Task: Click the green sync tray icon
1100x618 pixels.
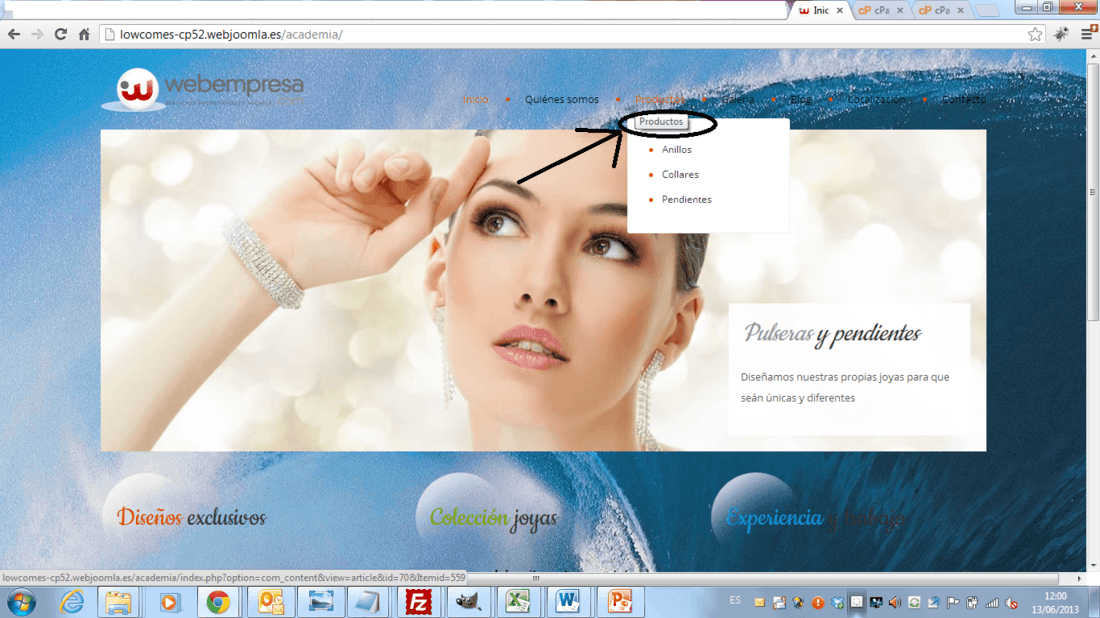Action: point(914,603)
